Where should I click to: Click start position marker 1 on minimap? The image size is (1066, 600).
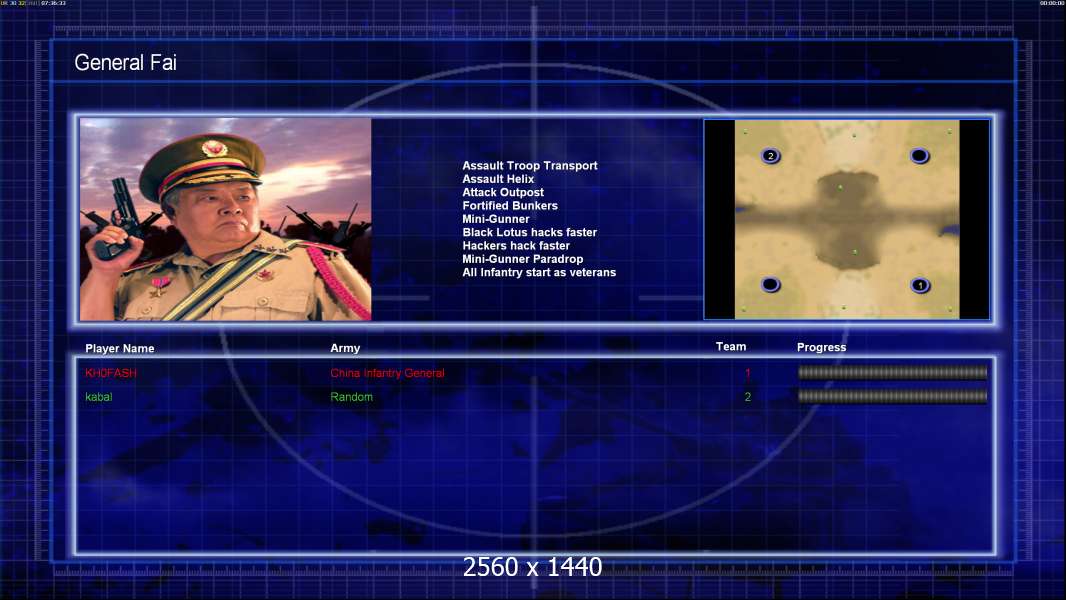click(x=920, y=285)
